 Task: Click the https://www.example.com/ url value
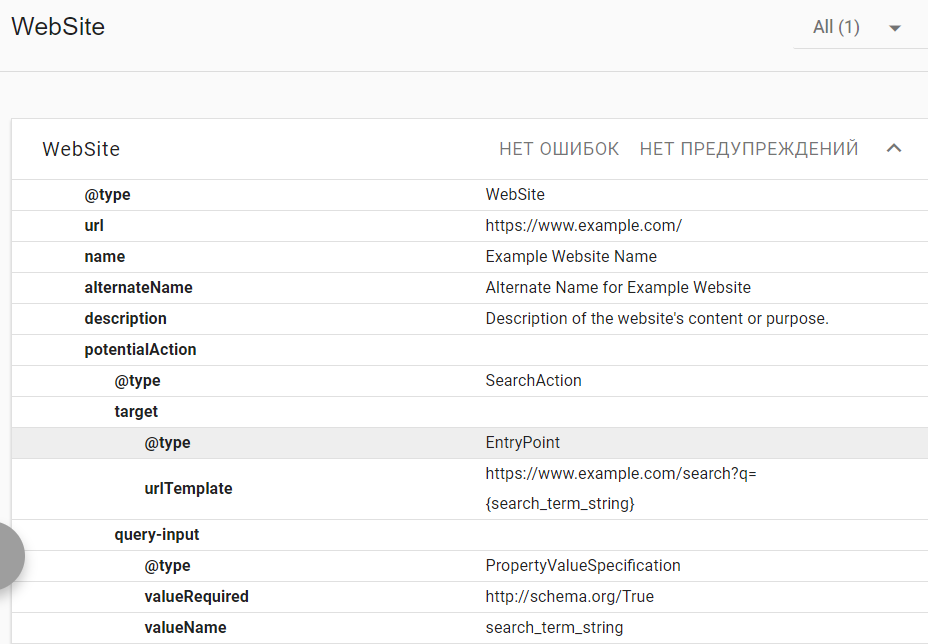[x=583, y=226]
